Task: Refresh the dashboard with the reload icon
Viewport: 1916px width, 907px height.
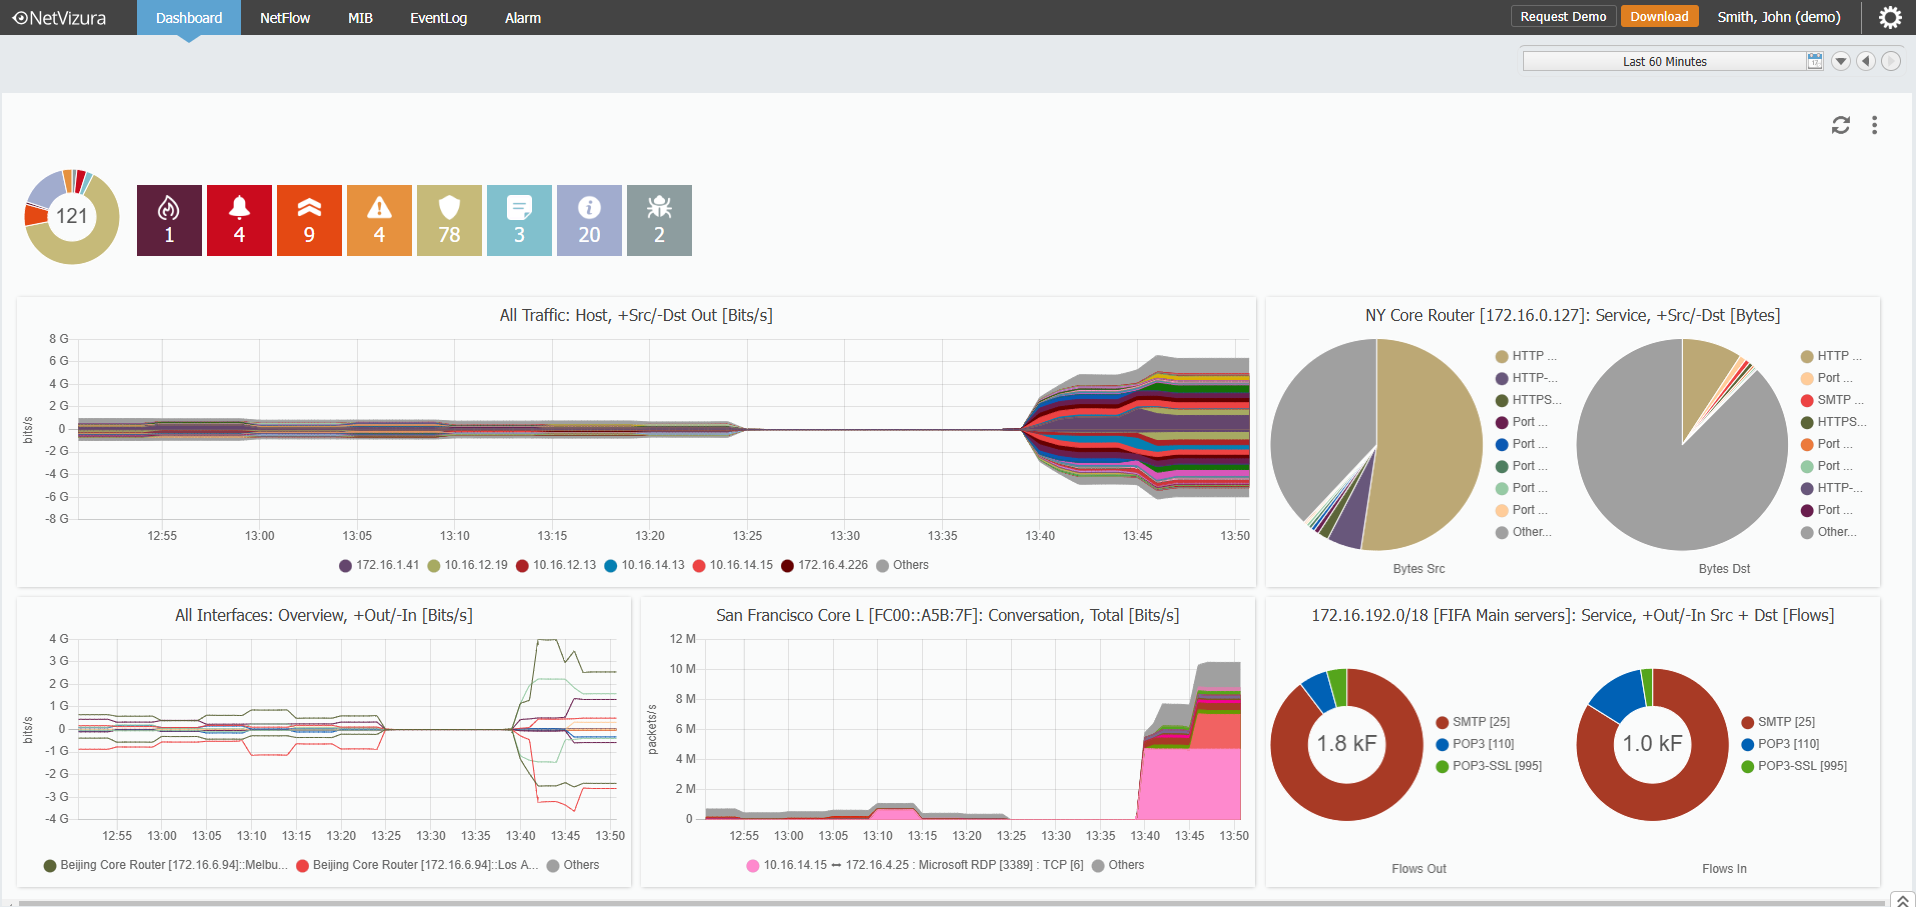Action: pyautogui.click(x=1840, y=125)
